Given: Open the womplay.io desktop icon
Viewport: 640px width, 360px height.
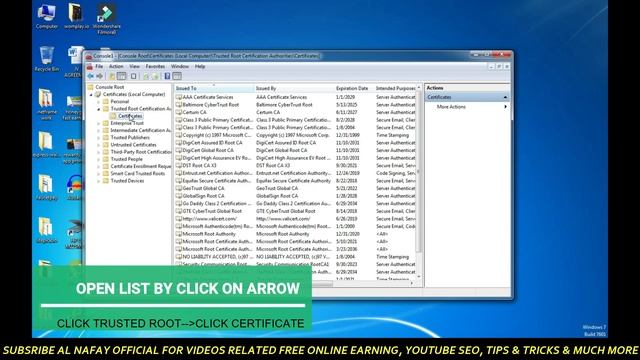Looking at the screenshot, I should tap(76, 17).
